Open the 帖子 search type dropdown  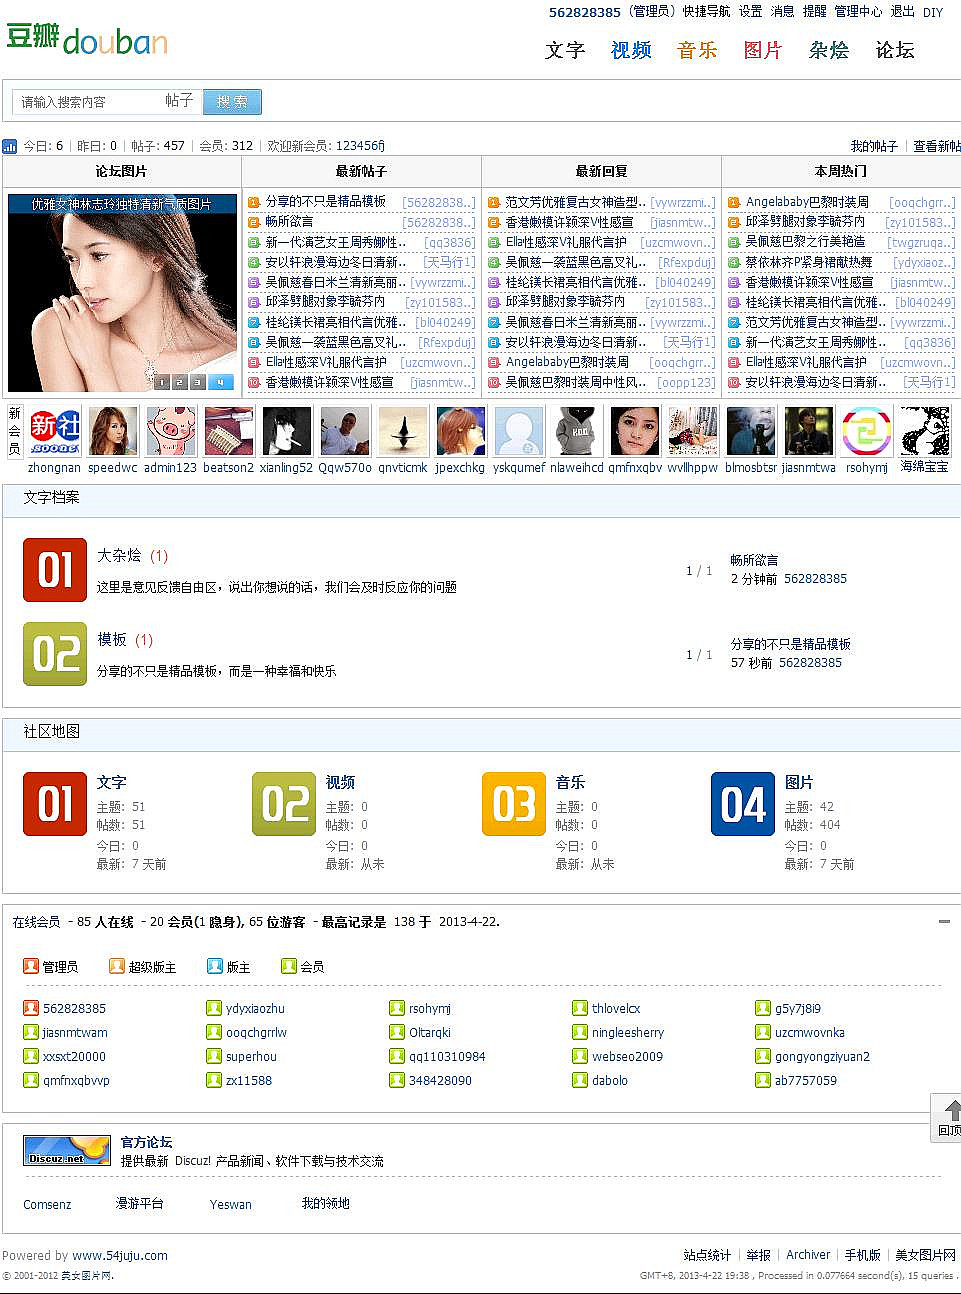(x=180, y=101)
